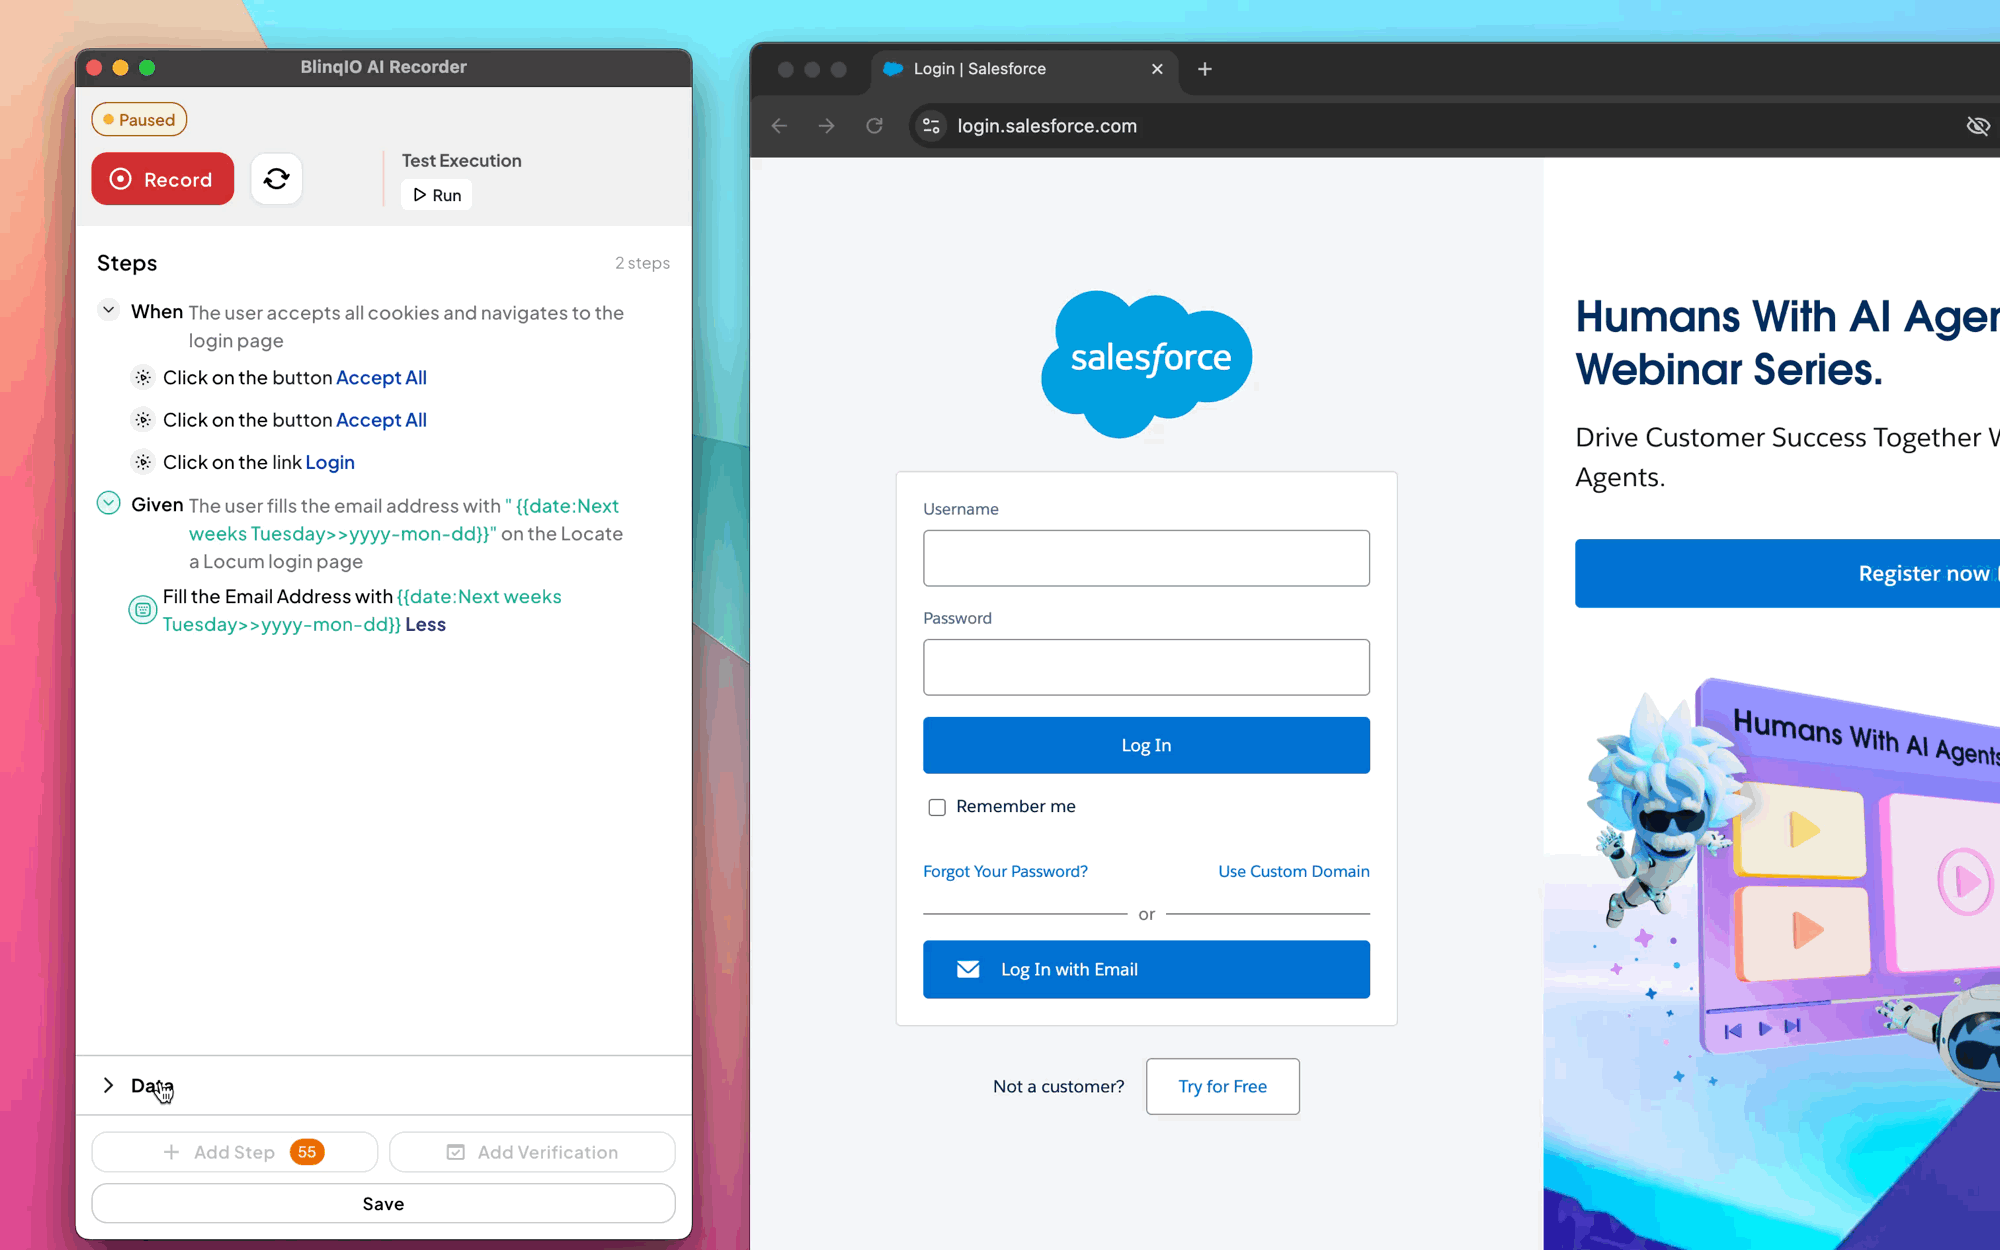Click Less to collapse step text
This screenshot has height=1250, width=2000.
(425, 624)
